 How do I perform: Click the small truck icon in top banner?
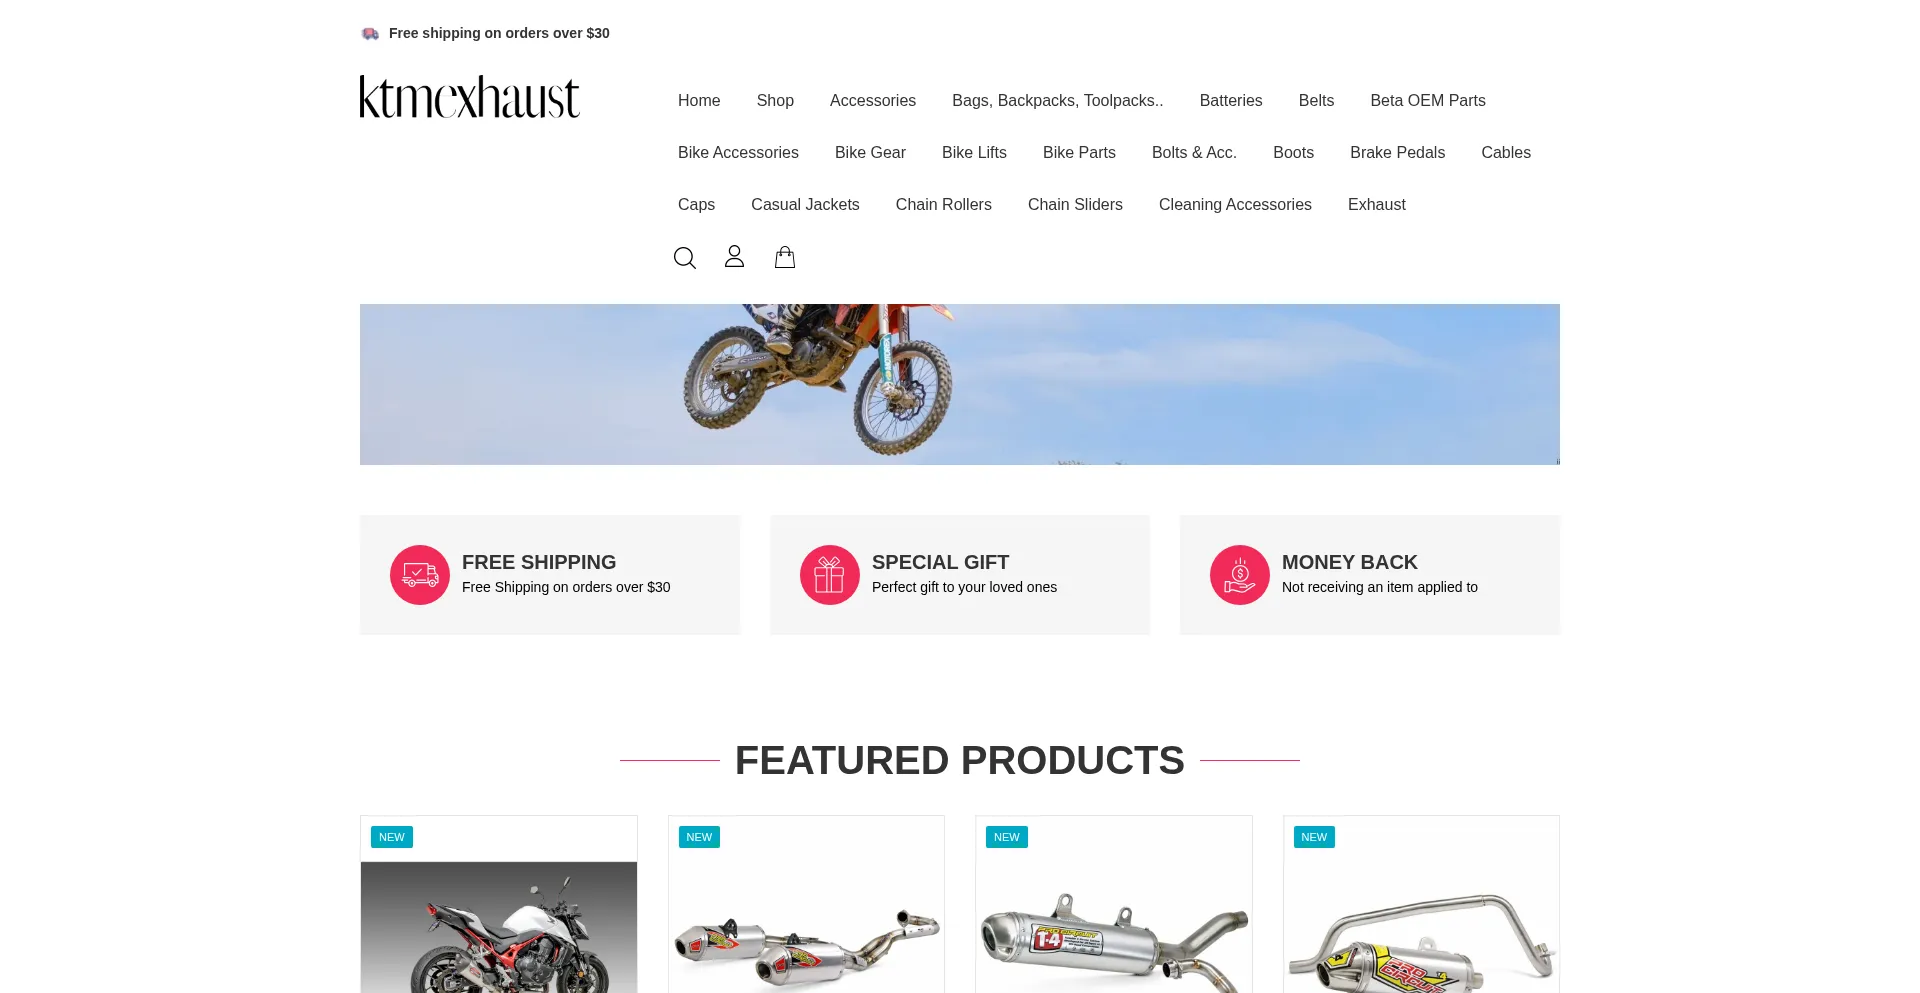(x=370, y=33)
